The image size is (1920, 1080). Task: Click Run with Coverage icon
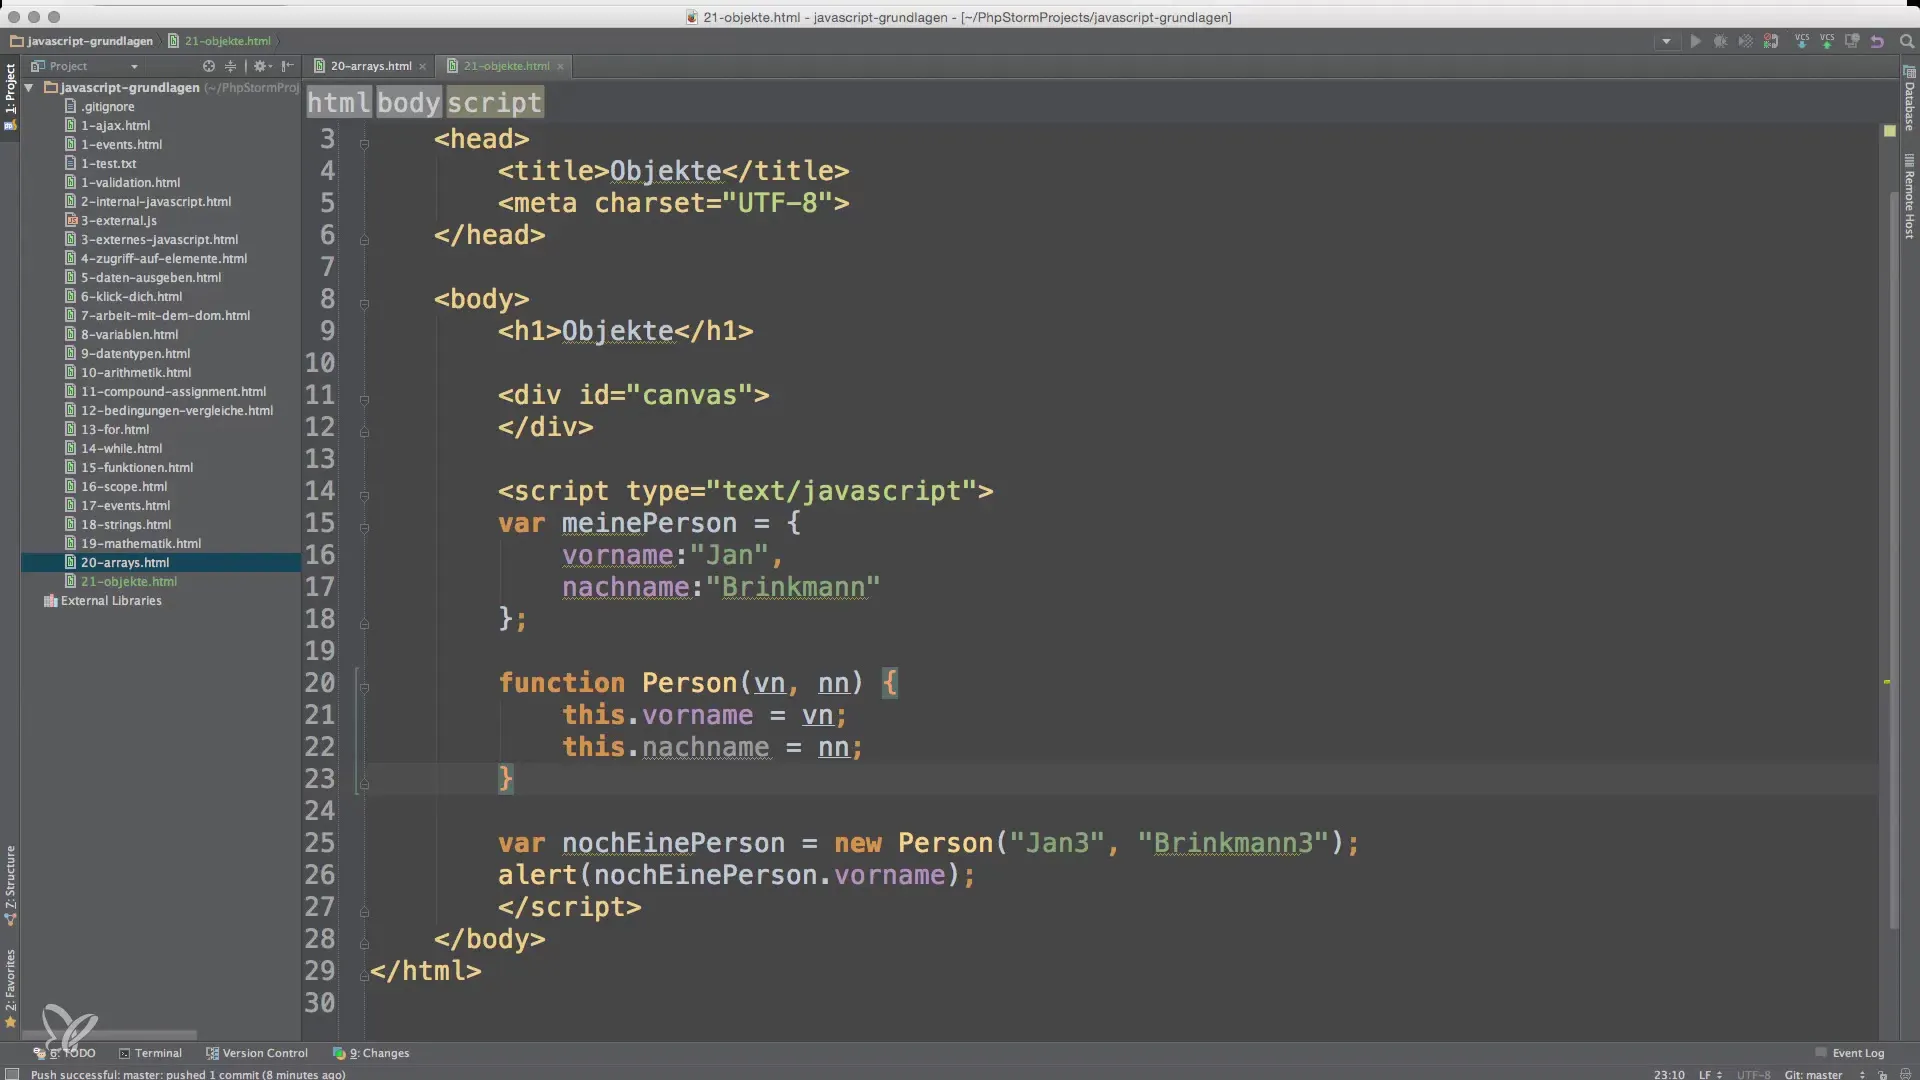point(1745,41)
